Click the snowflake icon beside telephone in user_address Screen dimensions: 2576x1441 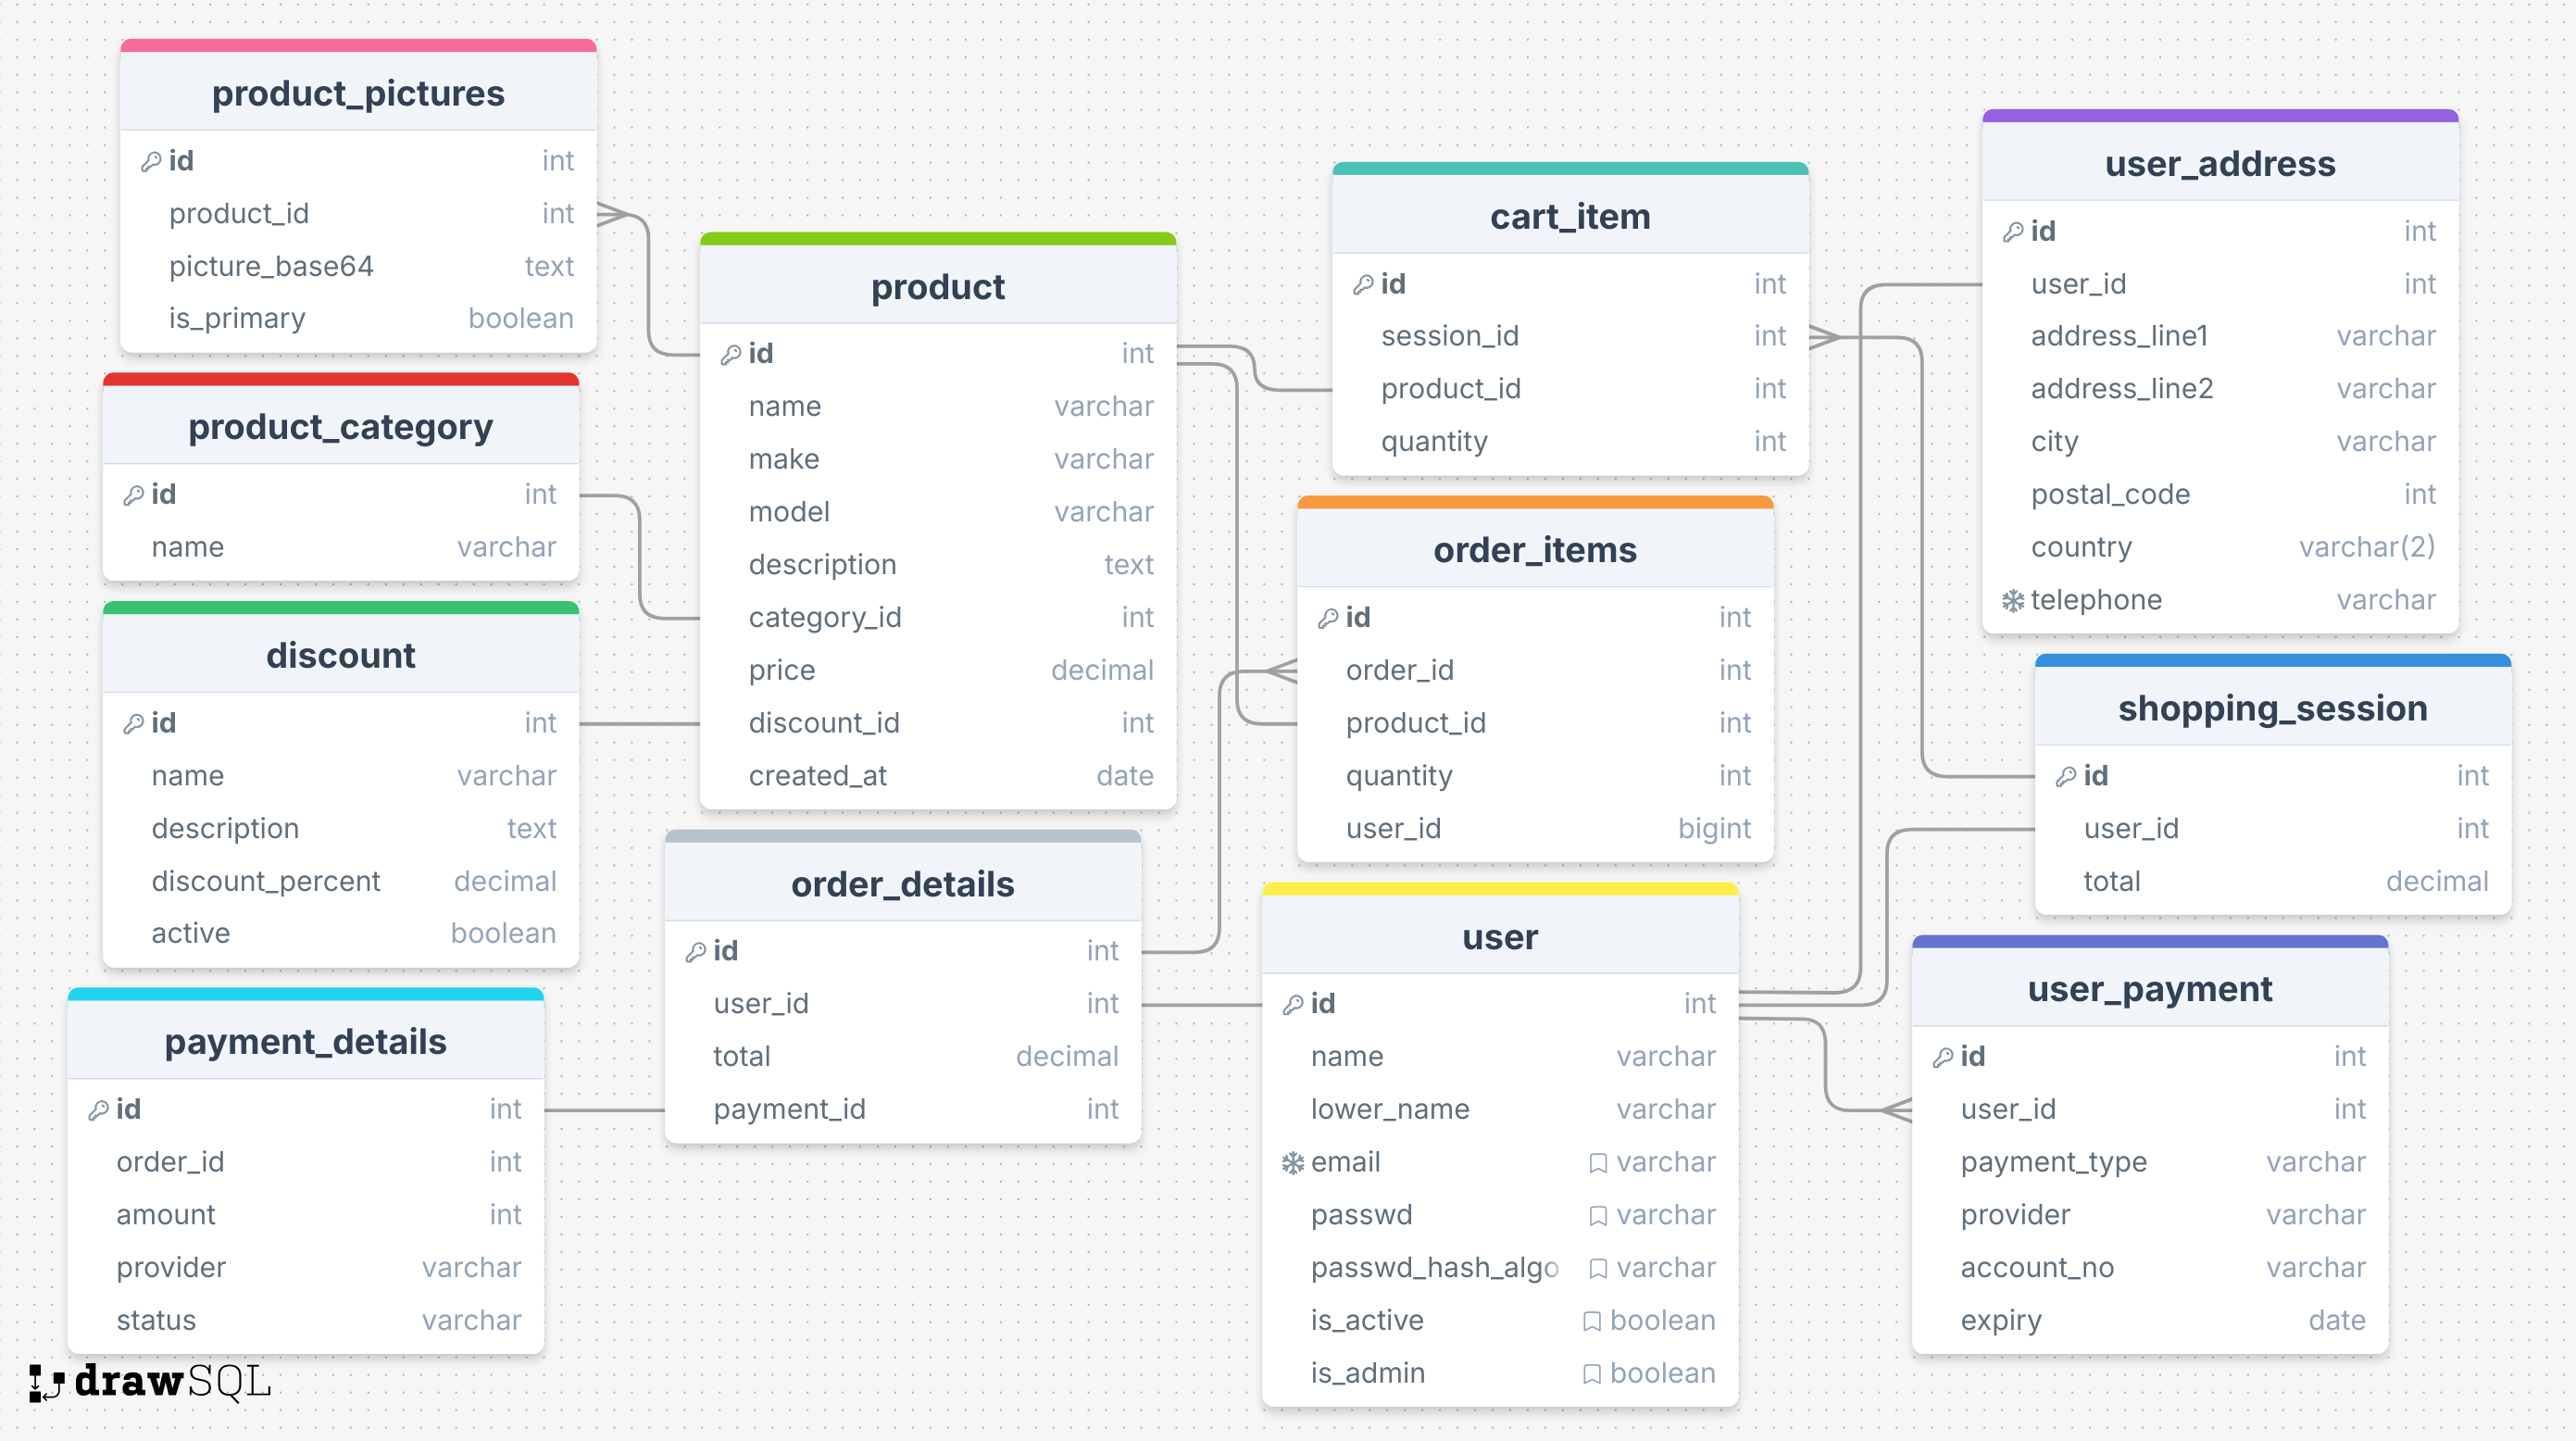click(2013, 600)
